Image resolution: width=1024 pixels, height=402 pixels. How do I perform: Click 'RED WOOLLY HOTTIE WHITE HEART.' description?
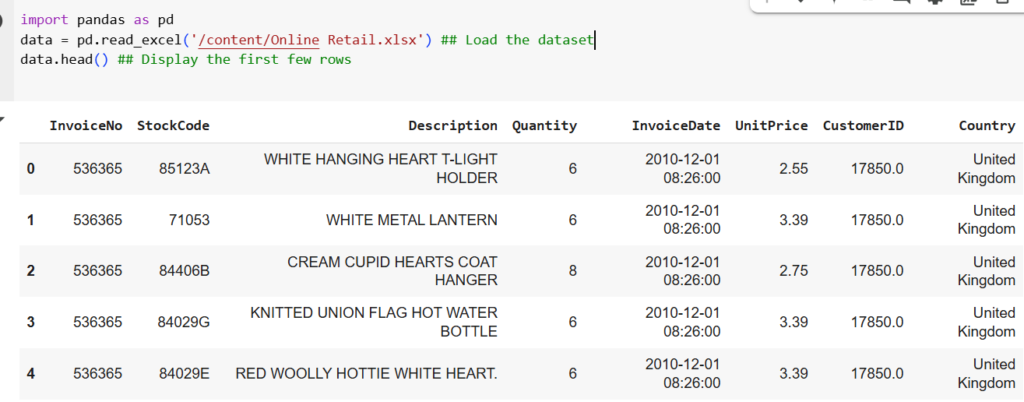click(366, 373)
